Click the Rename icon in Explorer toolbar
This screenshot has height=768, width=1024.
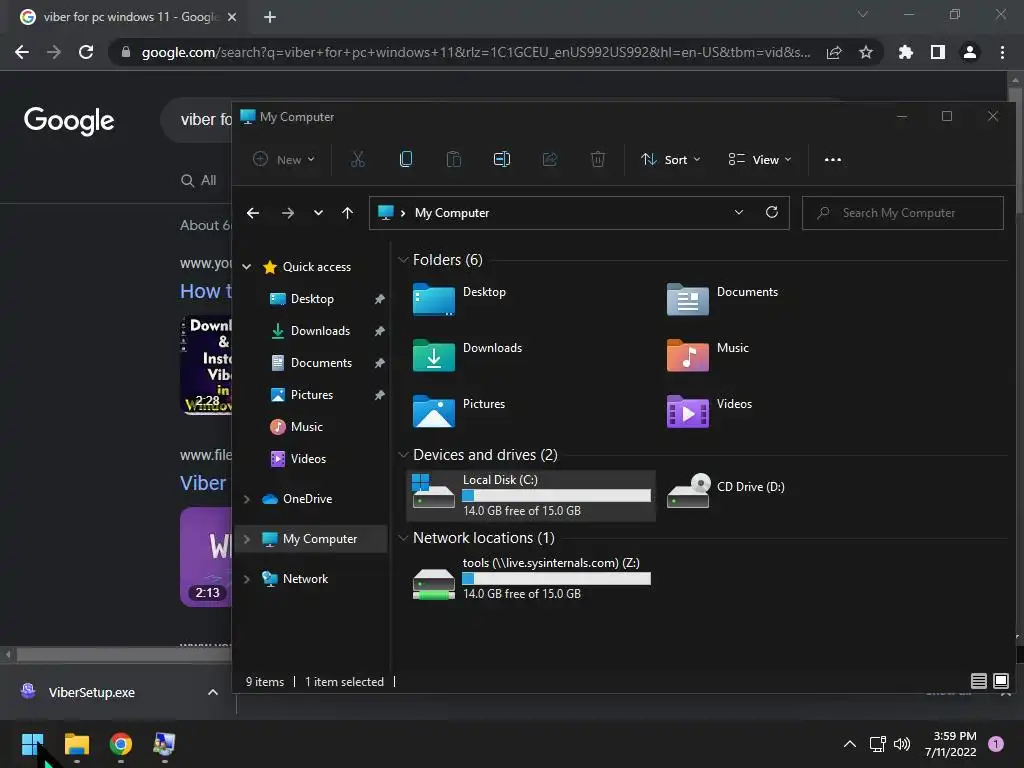pyautogui.click(x=502, y=159)
